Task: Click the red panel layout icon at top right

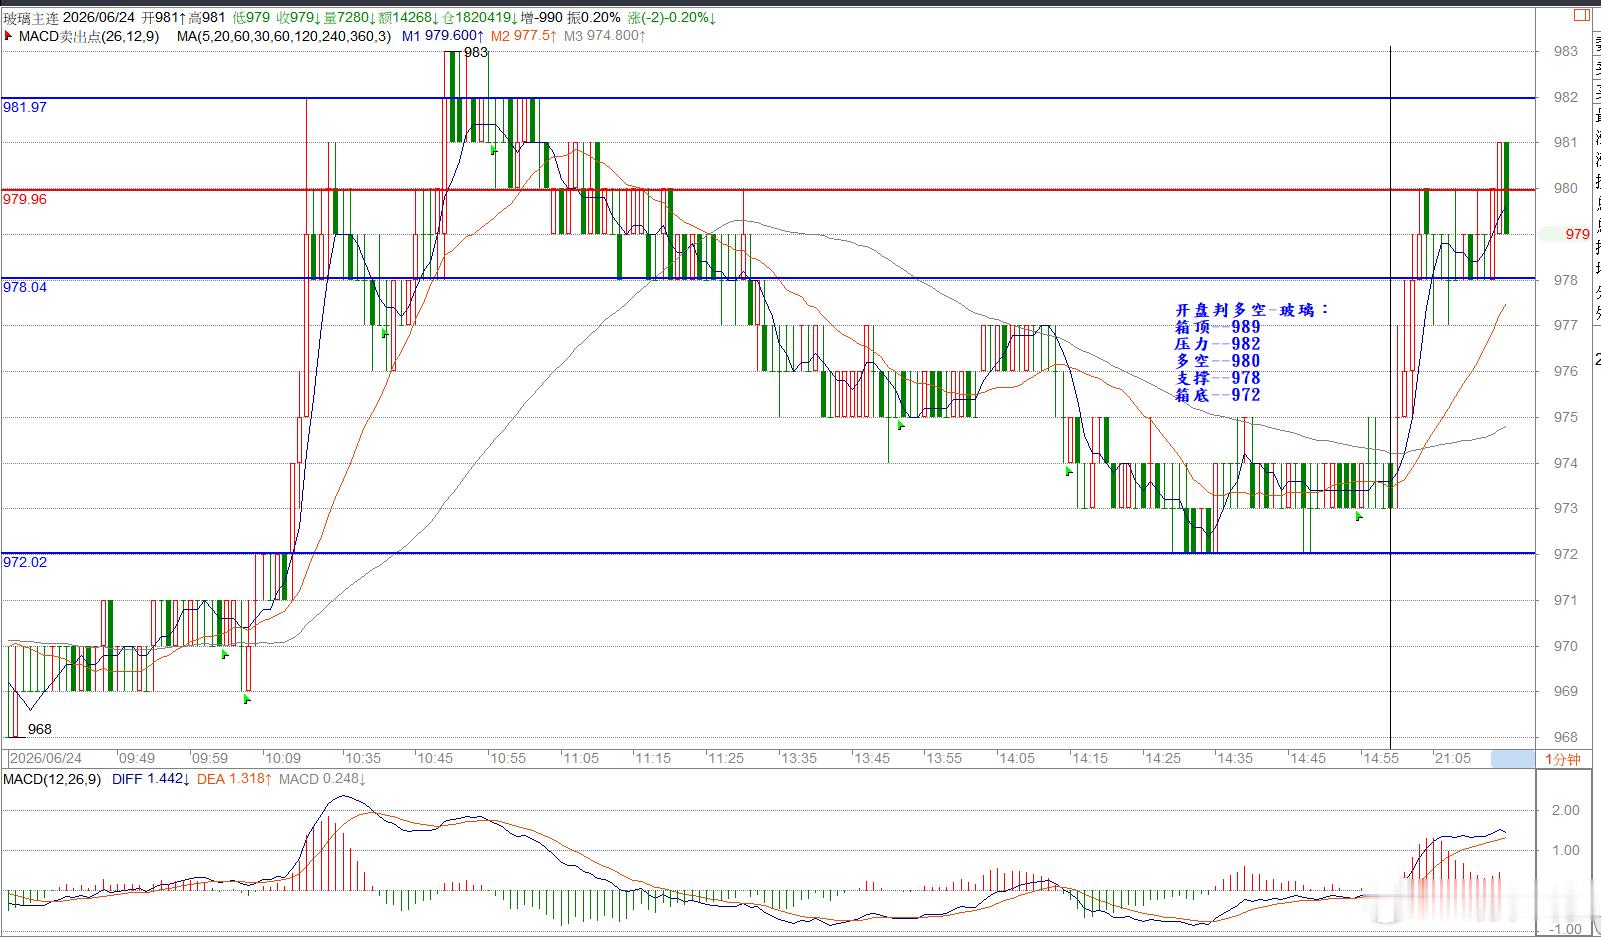Action: [1581, 15]
